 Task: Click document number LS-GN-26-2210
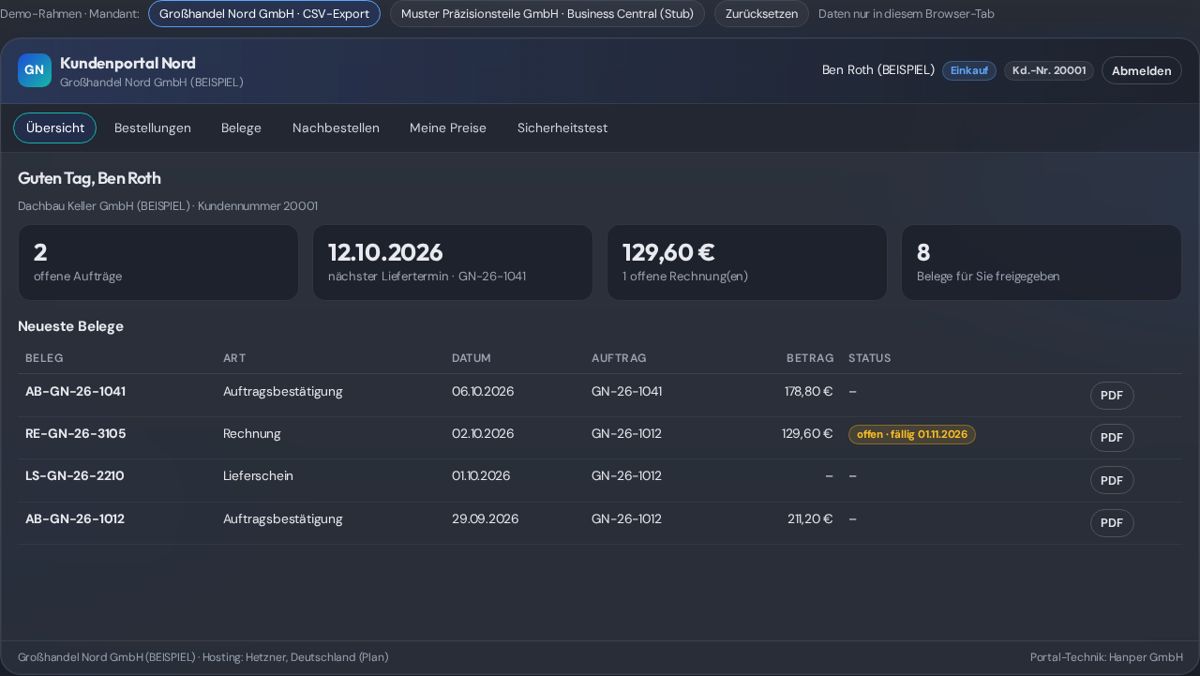click(x=74, y=476)
